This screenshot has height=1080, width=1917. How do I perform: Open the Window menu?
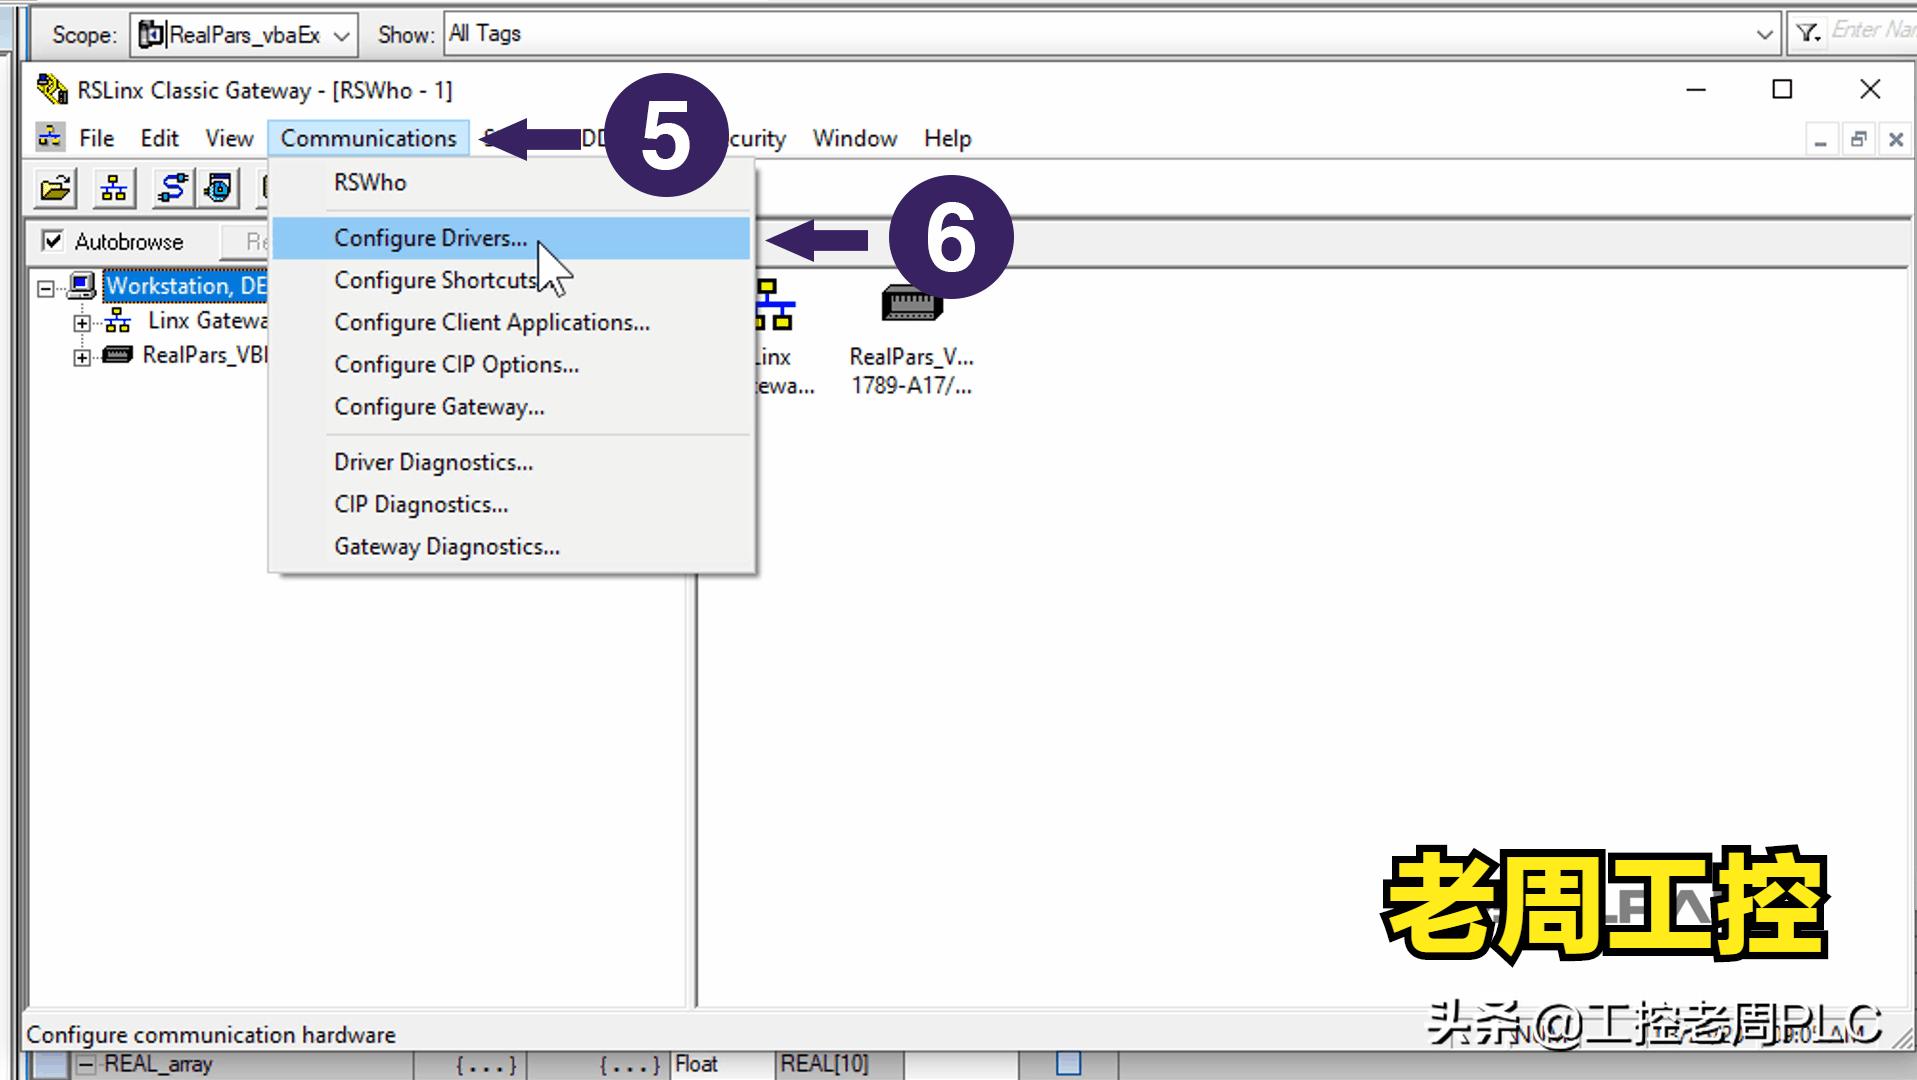855,138
